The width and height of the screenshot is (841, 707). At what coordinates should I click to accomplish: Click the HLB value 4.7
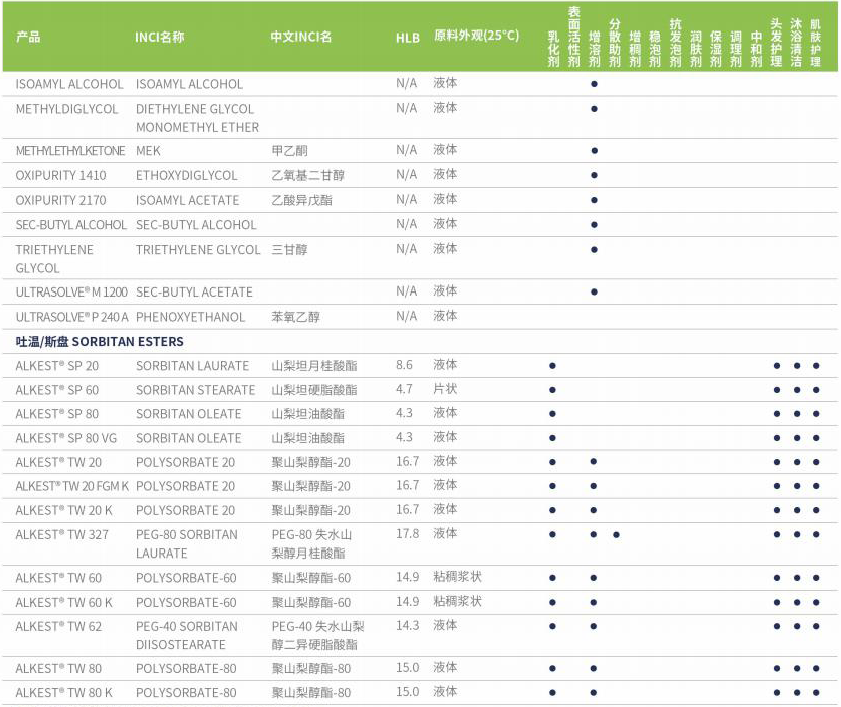[404, 389]
